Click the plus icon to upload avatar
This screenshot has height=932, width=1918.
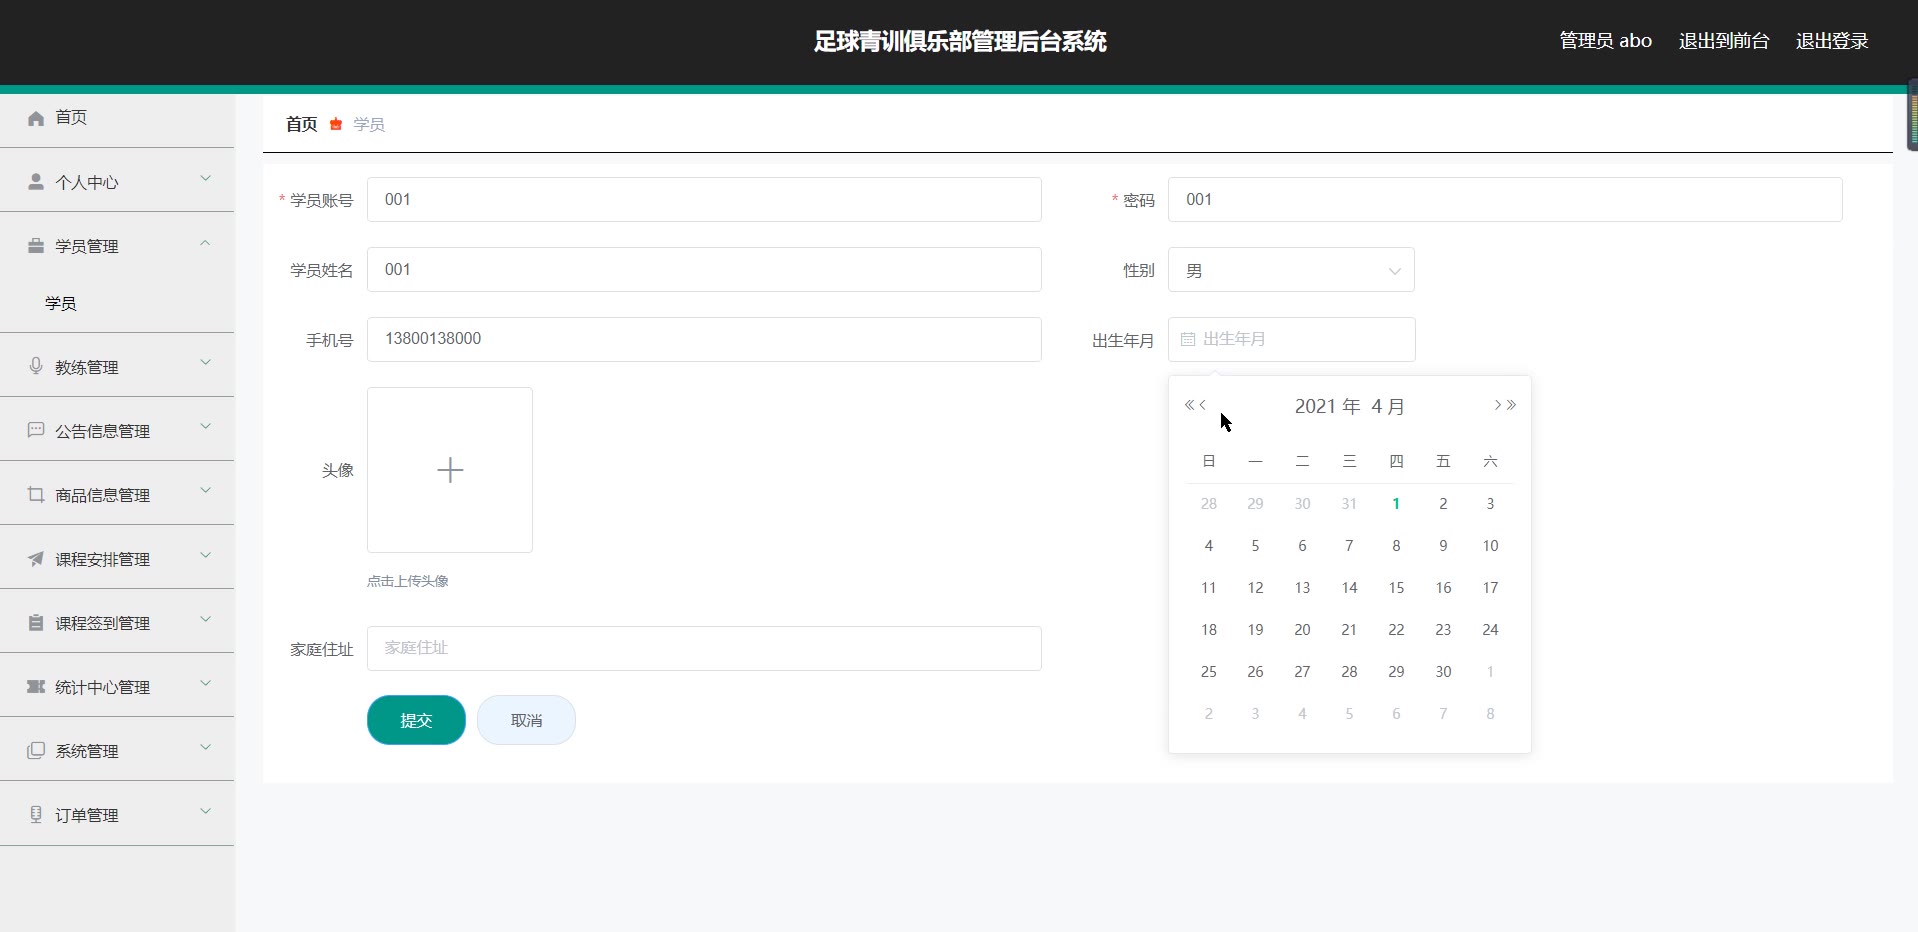click(x=450, y=470)
